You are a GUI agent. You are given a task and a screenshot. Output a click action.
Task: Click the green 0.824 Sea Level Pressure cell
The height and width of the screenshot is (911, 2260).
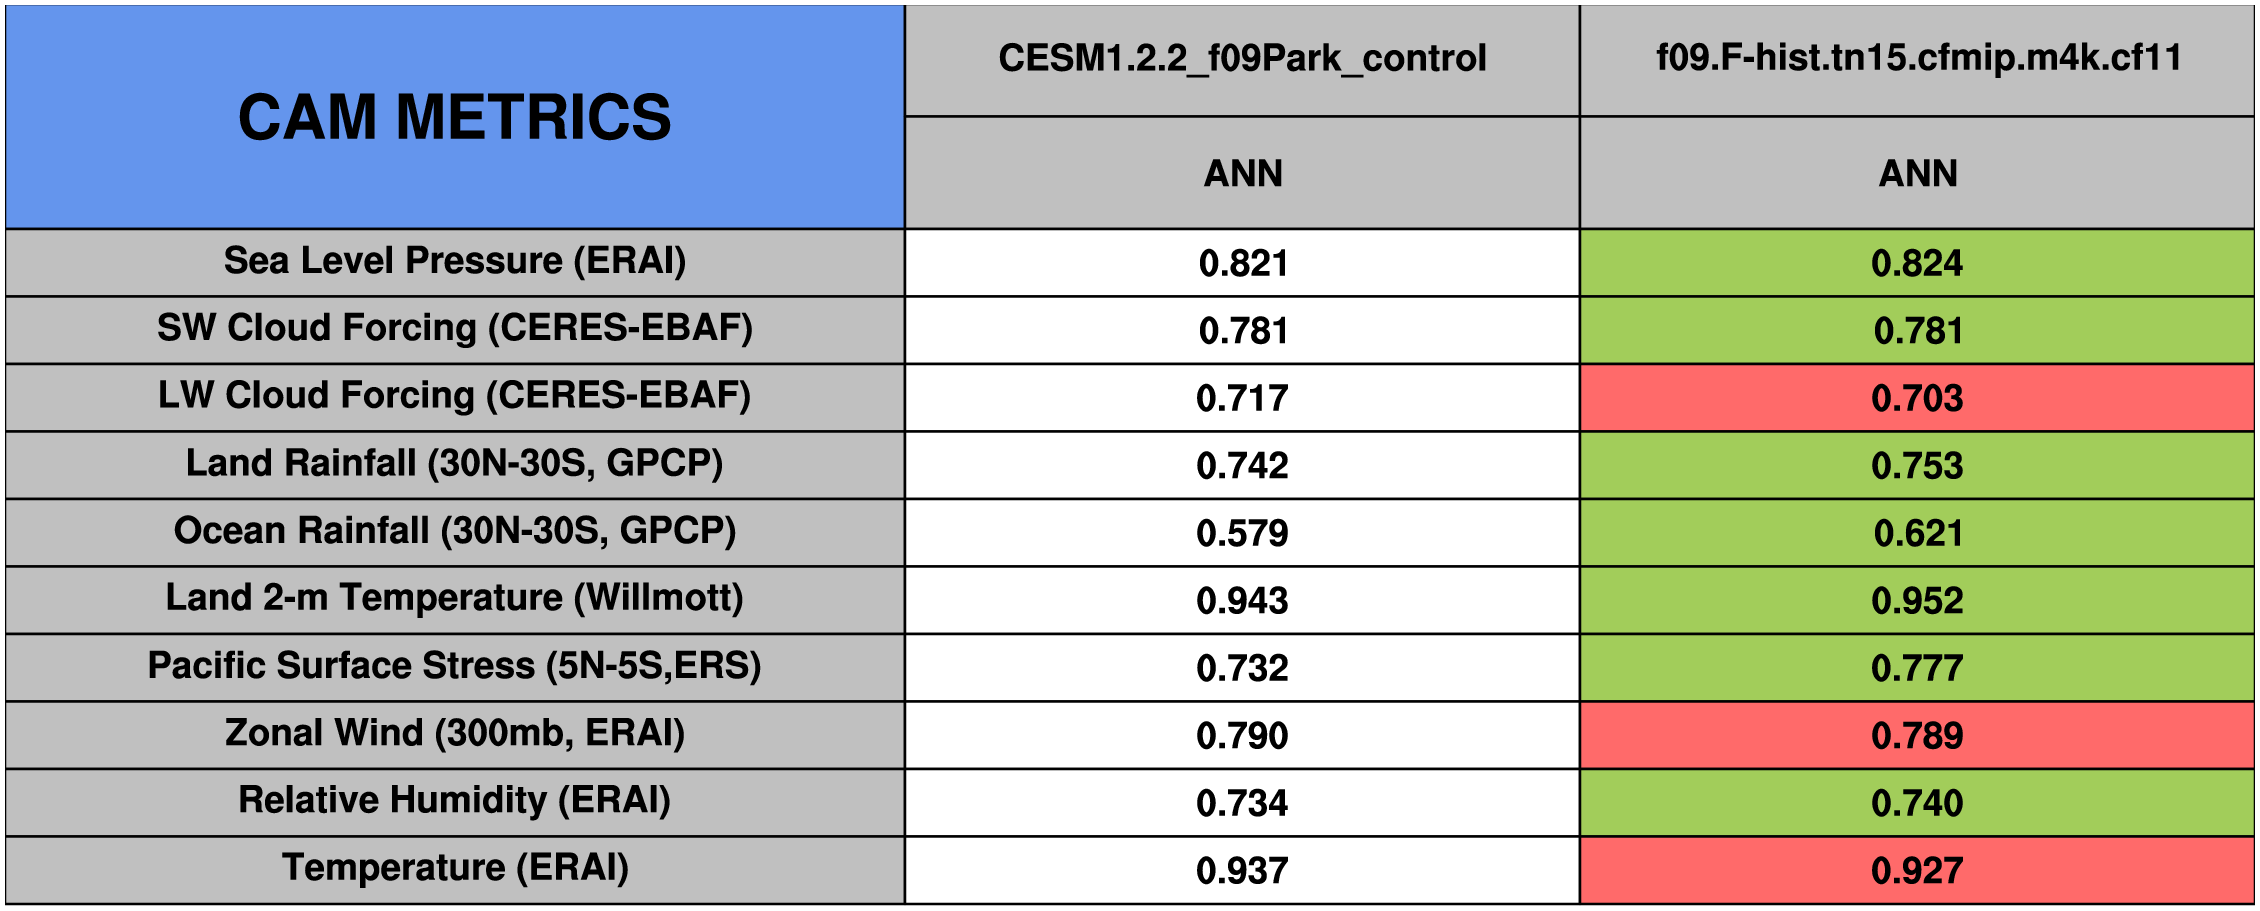1917,263
